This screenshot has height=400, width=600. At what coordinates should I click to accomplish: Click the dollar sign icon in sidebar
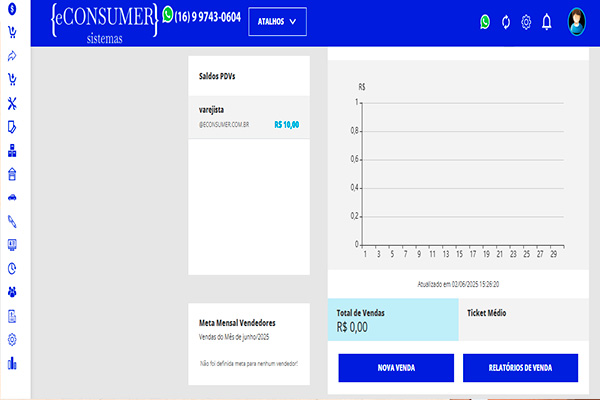(x=12, y=8)
